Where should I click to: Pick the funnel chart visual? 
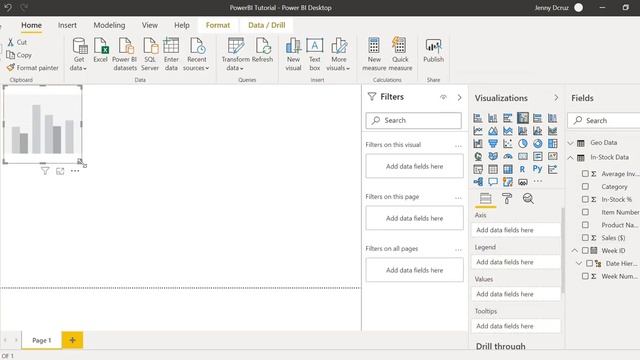pyautogui.click(x=493, y=144)
